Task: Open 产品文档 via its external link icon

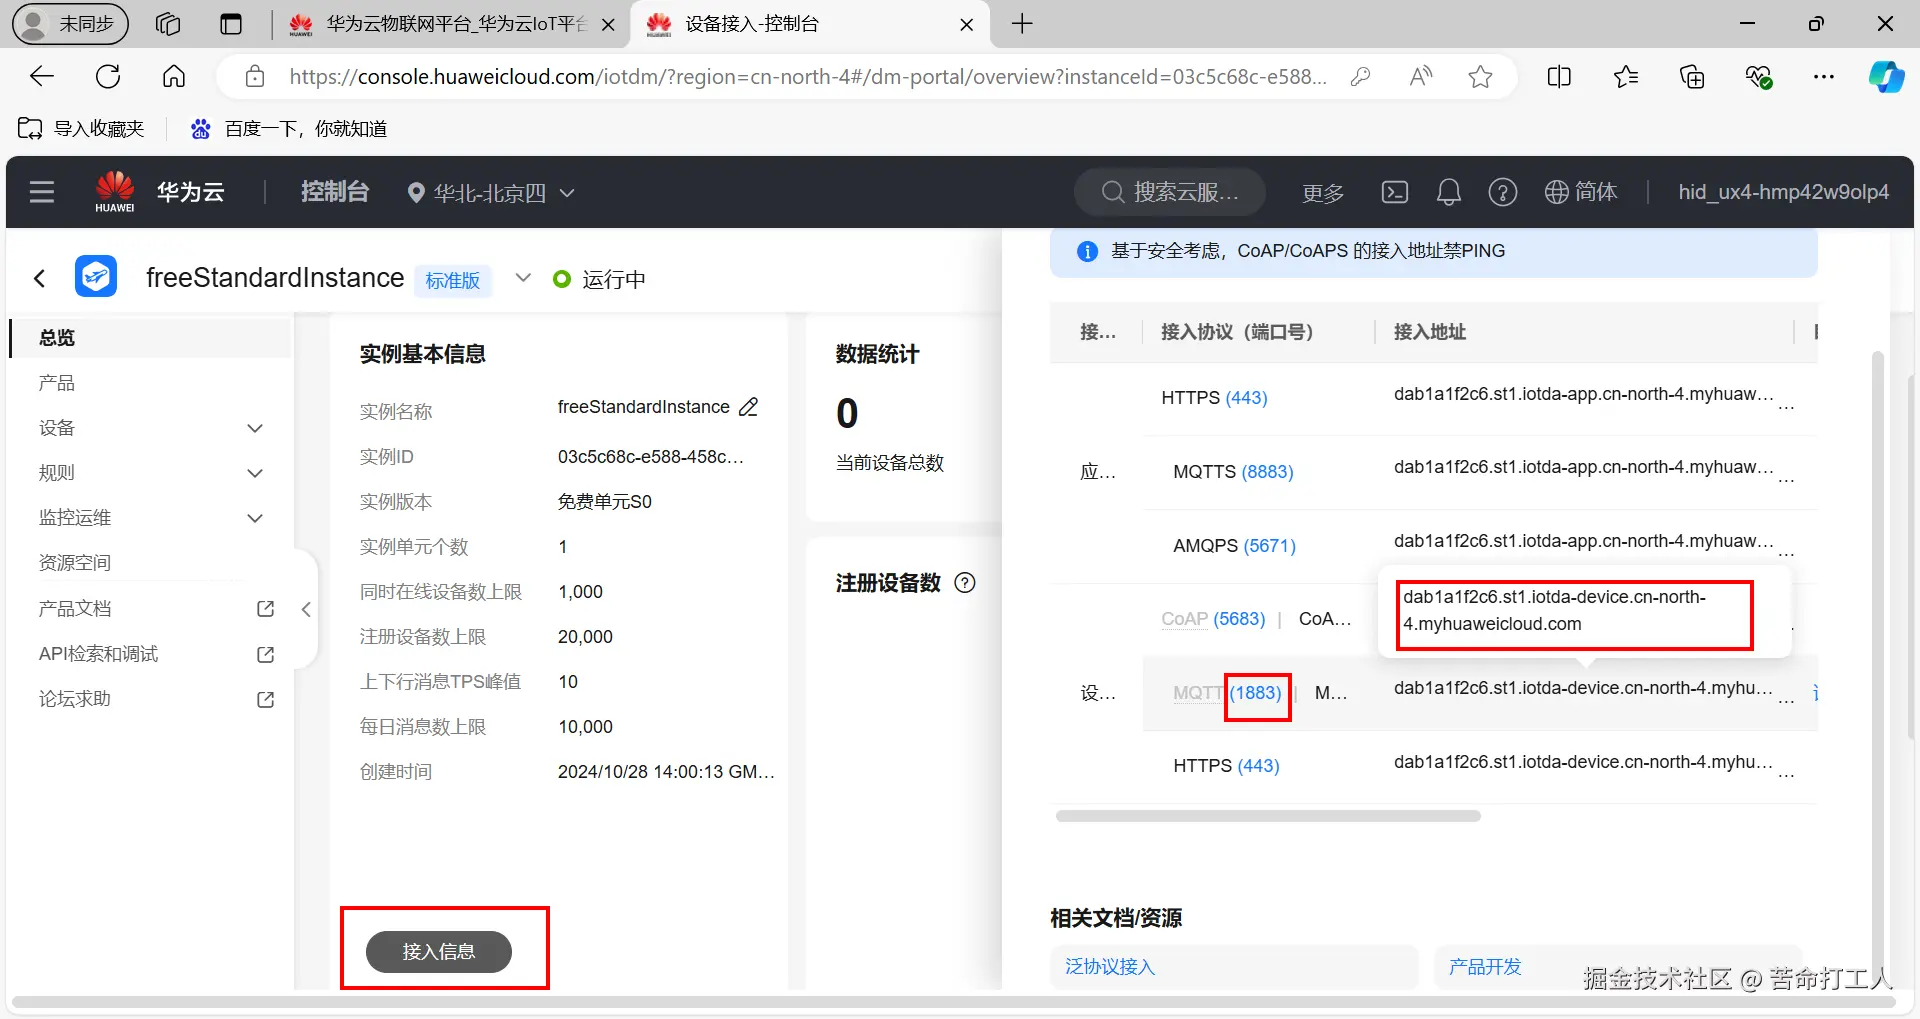Action: (264, 608)
